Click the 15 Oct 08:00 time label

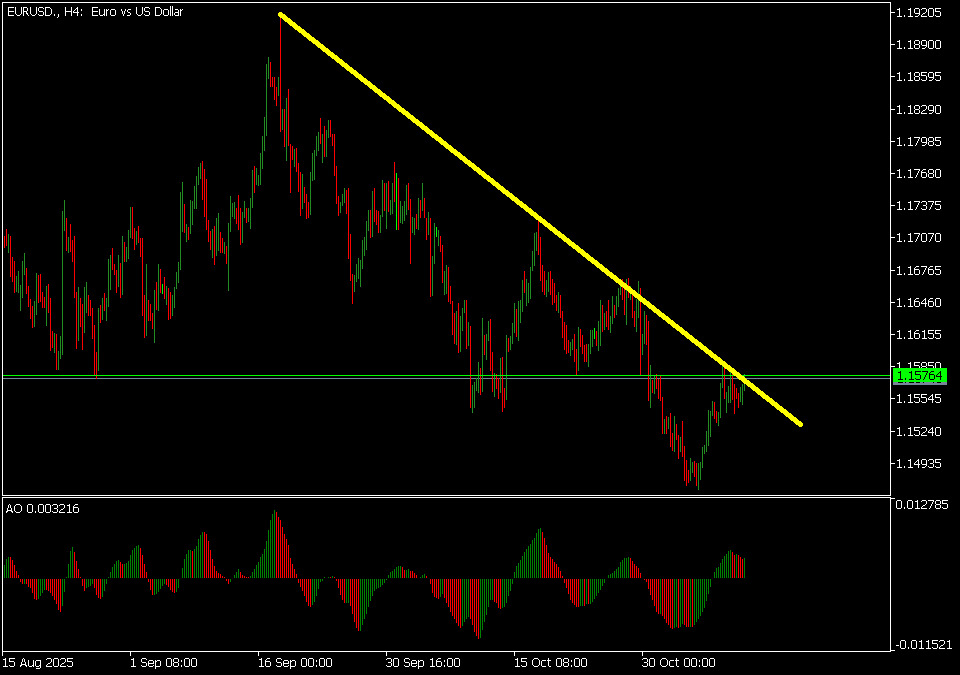click(x=548, y=662)
